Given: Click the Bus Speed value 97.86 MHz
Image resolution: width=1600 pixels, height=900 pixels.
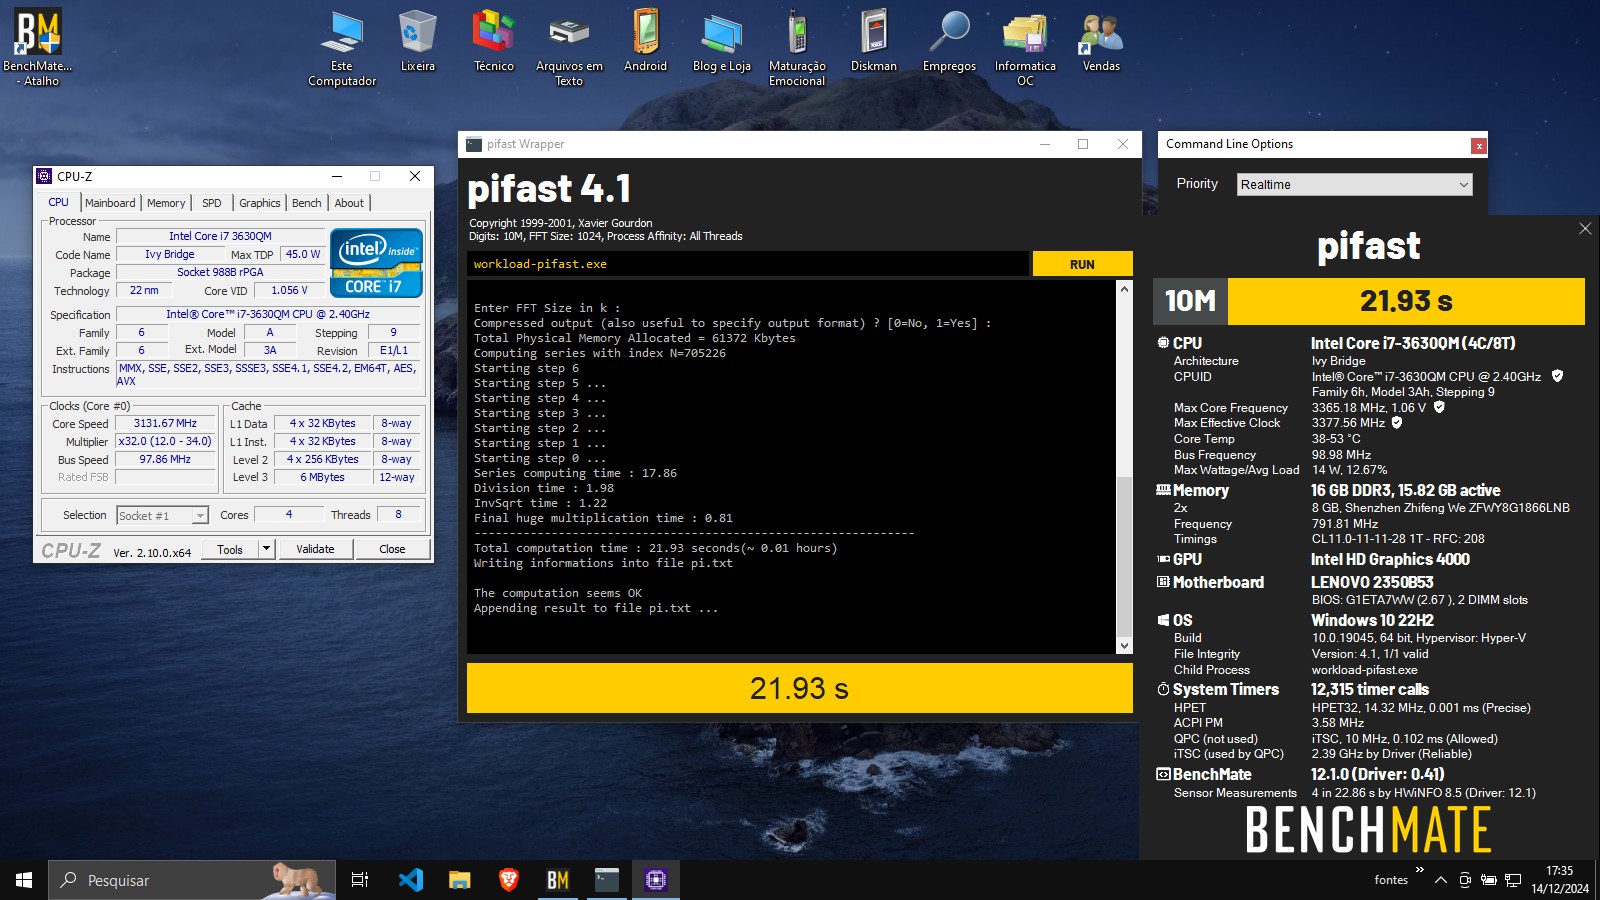Looking at the screenshot, I should coord(165,459).
